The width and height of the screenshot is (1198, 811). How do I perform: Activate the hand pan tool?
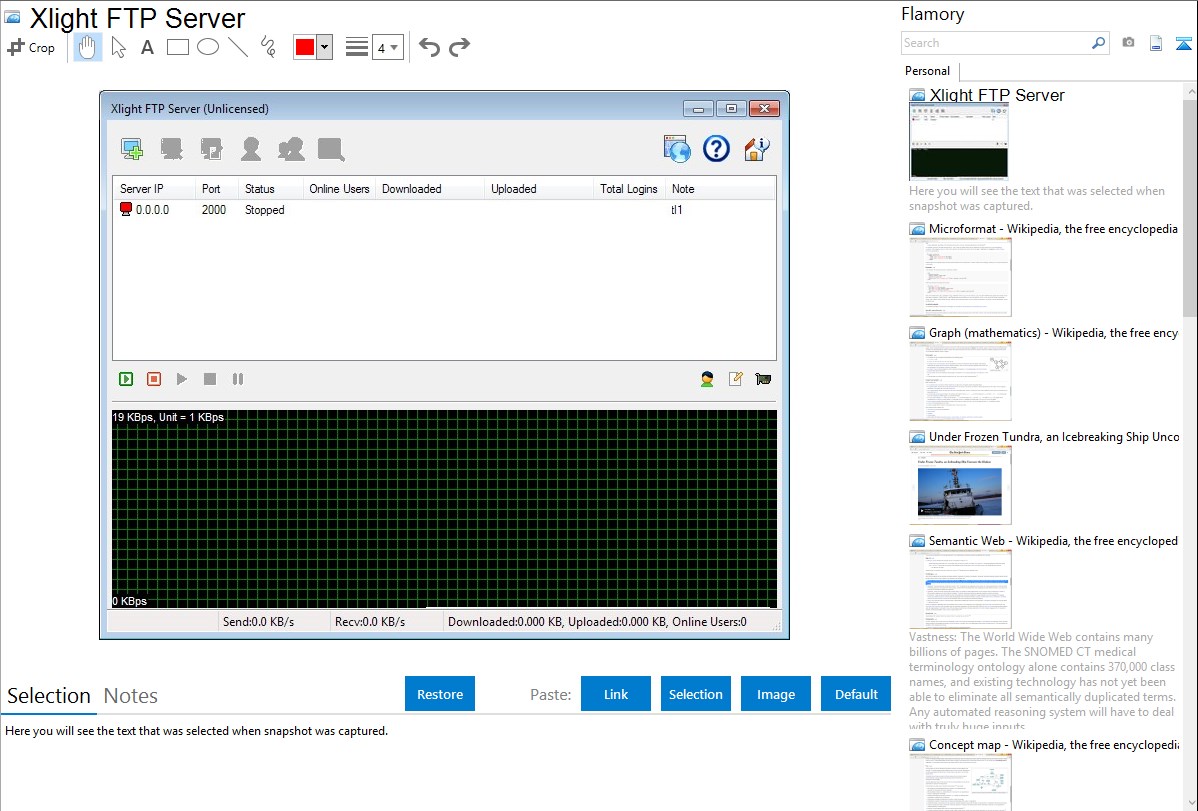pyautogui.click(x=88, y=47)
